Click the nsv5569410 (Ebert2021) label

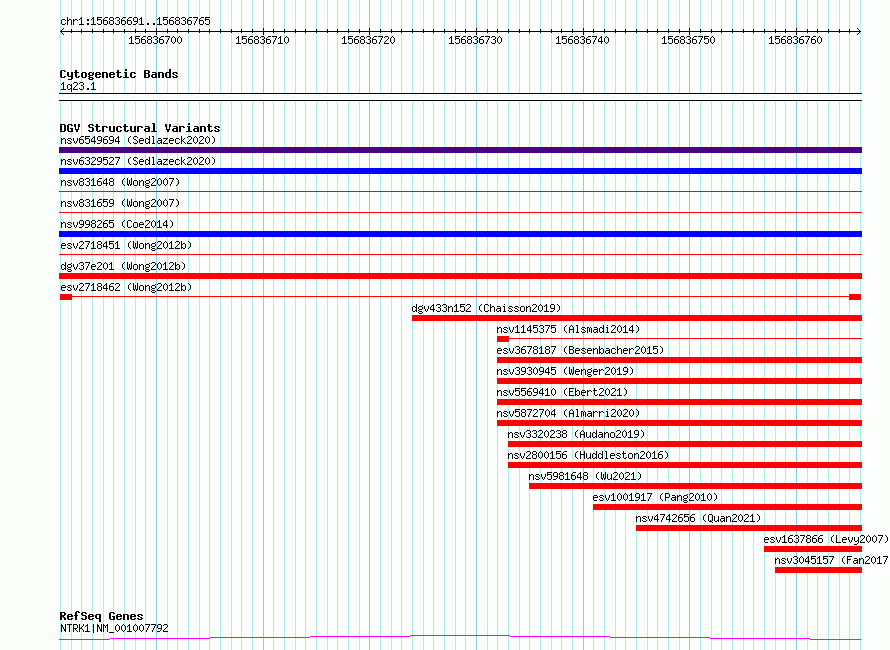(562, 392)
